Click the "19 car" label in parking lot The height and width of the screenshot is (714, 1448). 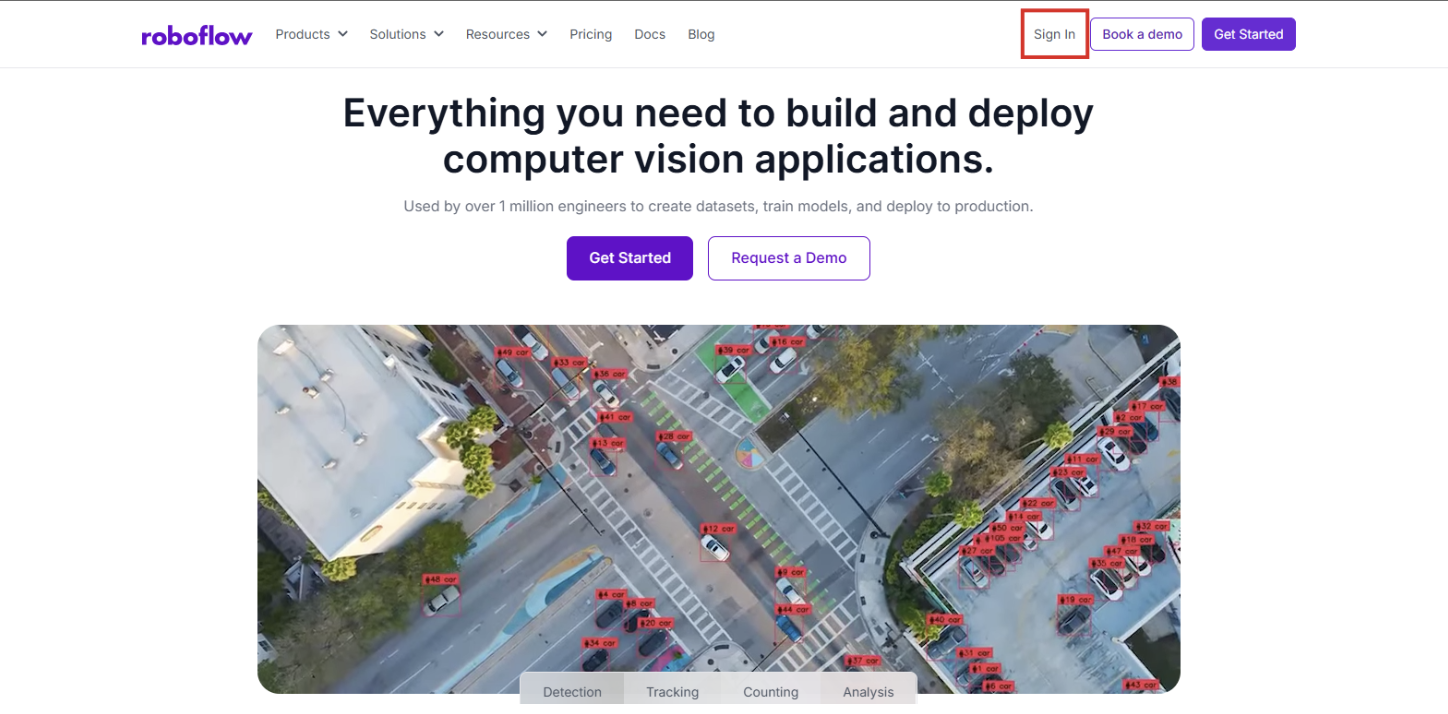pyautogui.click(x=1075, y=600)
